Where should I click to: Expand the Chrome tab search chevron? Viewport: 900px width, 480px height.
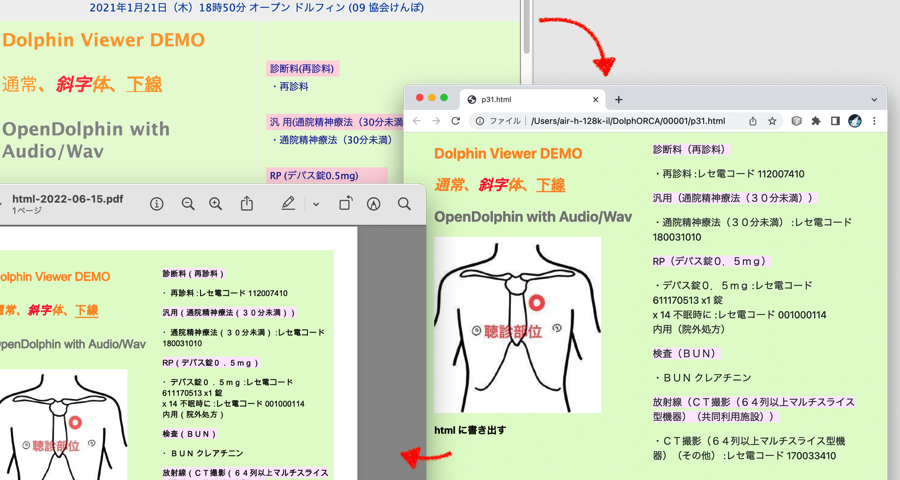(874, 99)
